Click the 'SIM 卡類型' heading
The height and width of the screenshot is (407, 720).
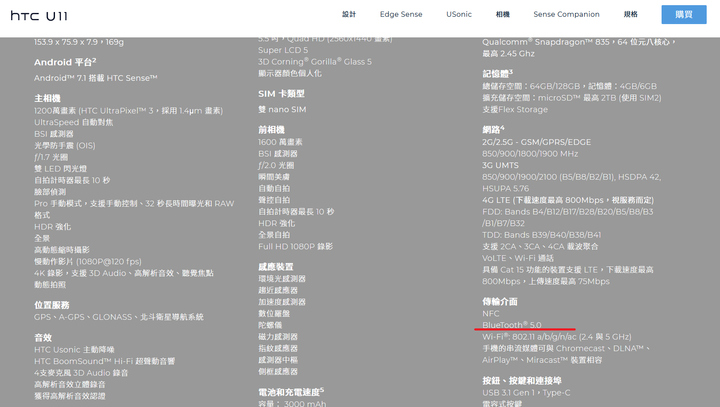[281, 94]
